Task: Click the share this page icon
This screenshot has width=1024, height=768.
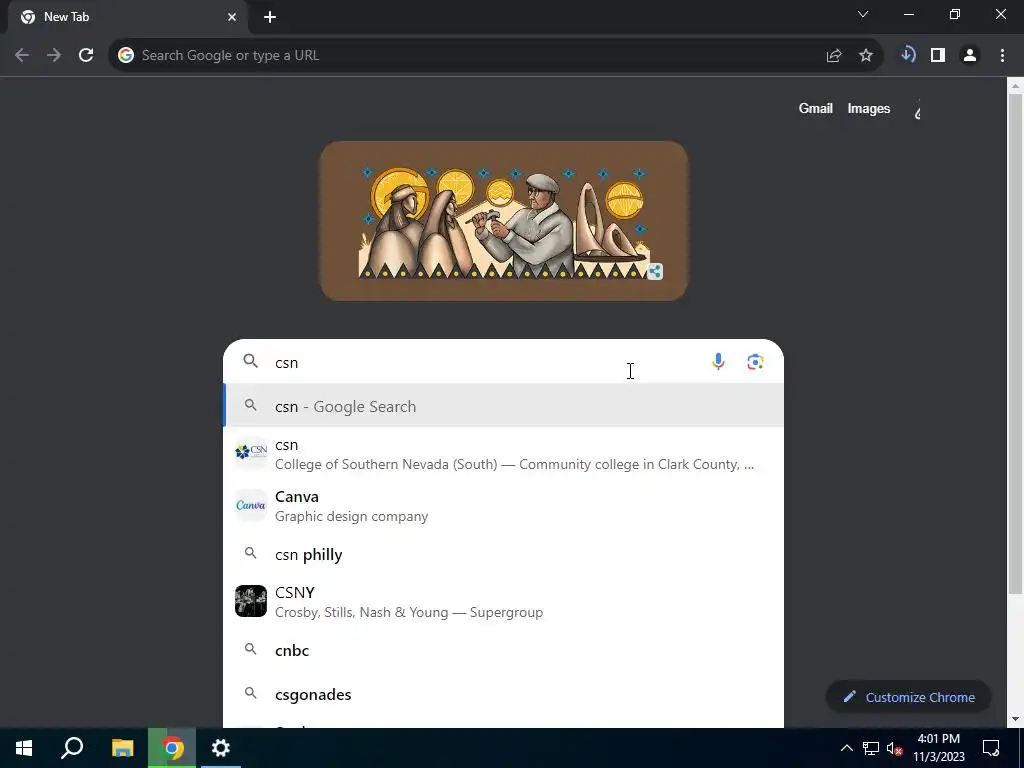Action: pyautogui.click(x=834, y=56)
